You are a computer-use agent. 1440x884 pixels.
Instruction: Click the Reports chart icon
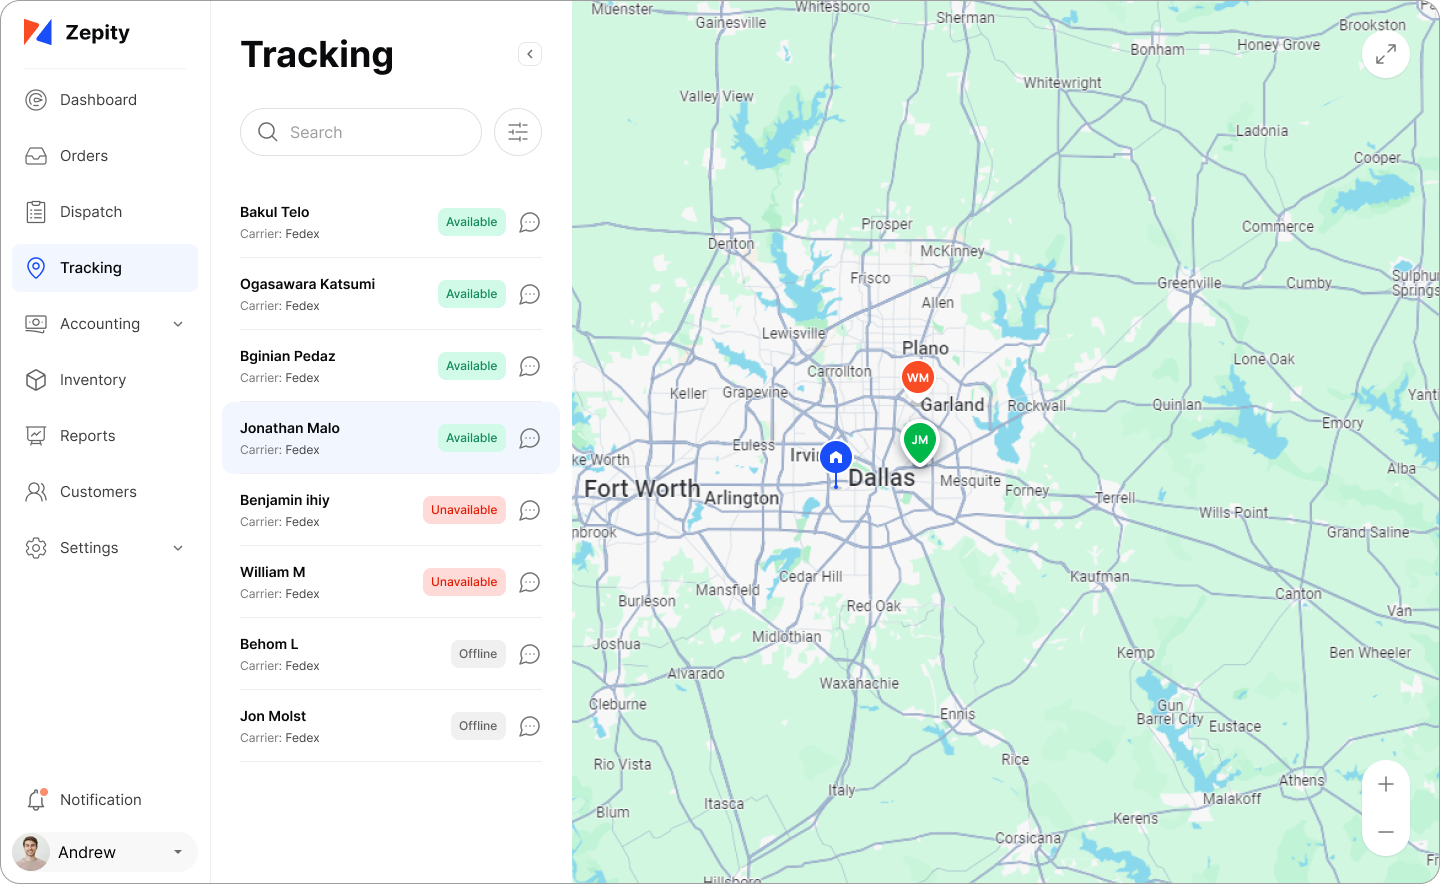36,435
